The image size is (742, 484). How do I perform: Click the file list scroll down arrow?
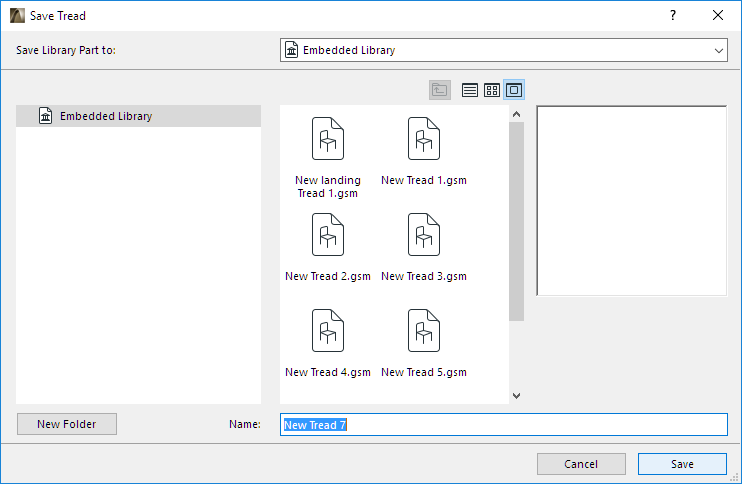(517, 396)
